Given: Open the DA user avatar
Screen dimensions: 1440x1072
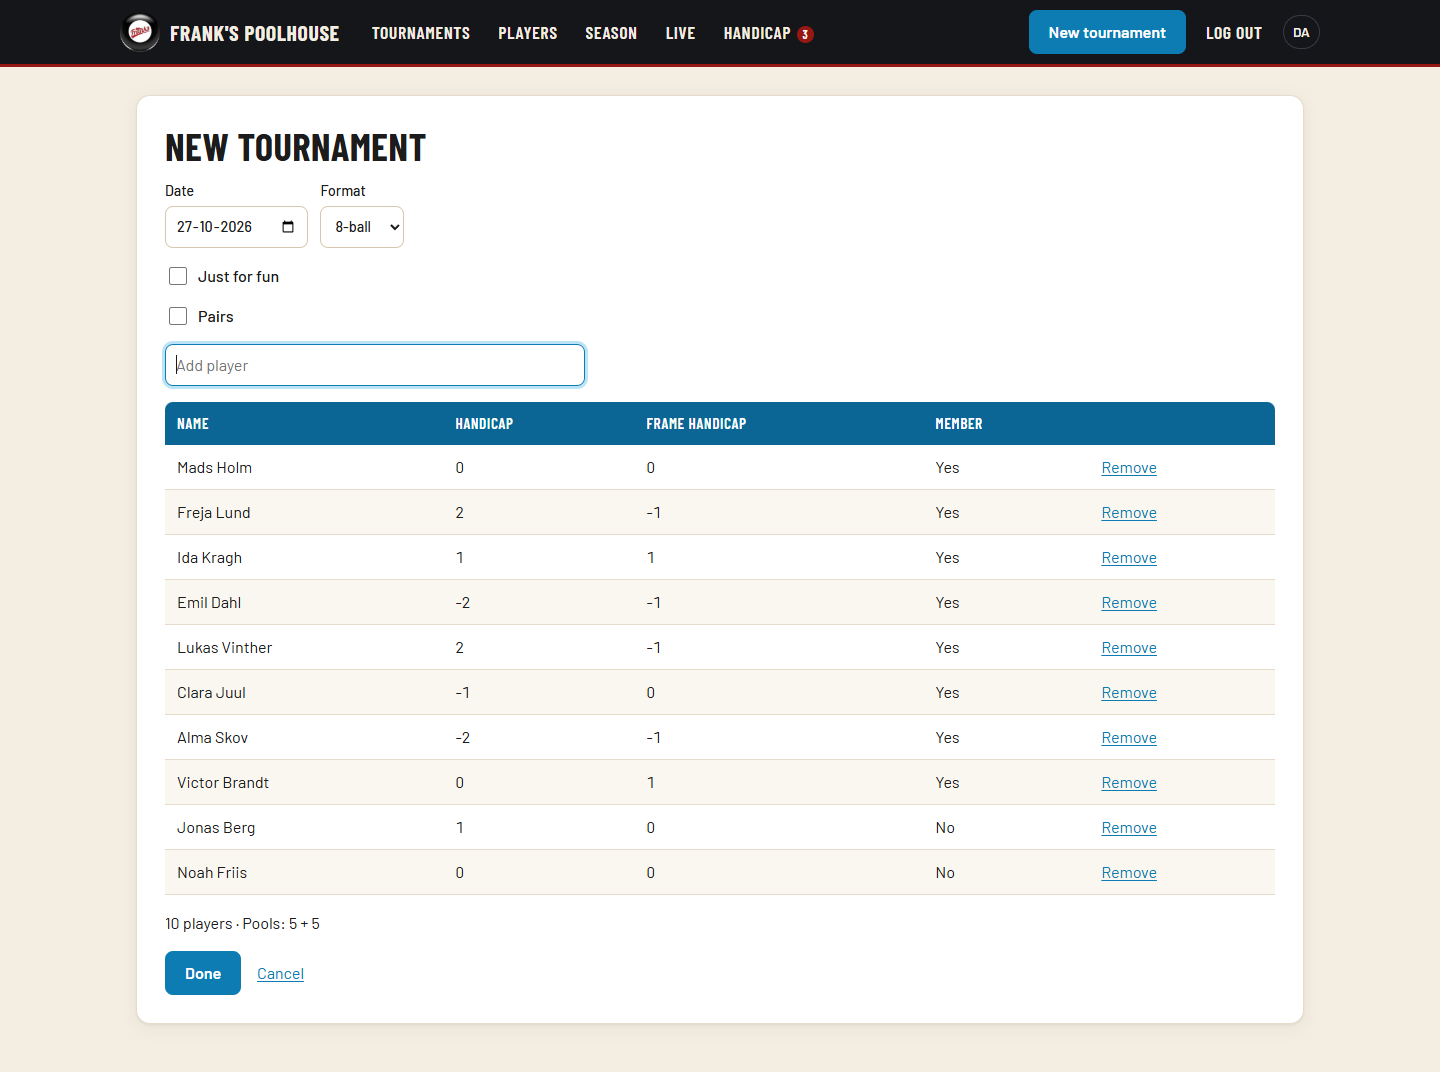Looking at the screenshot, I should (1301, 33).
